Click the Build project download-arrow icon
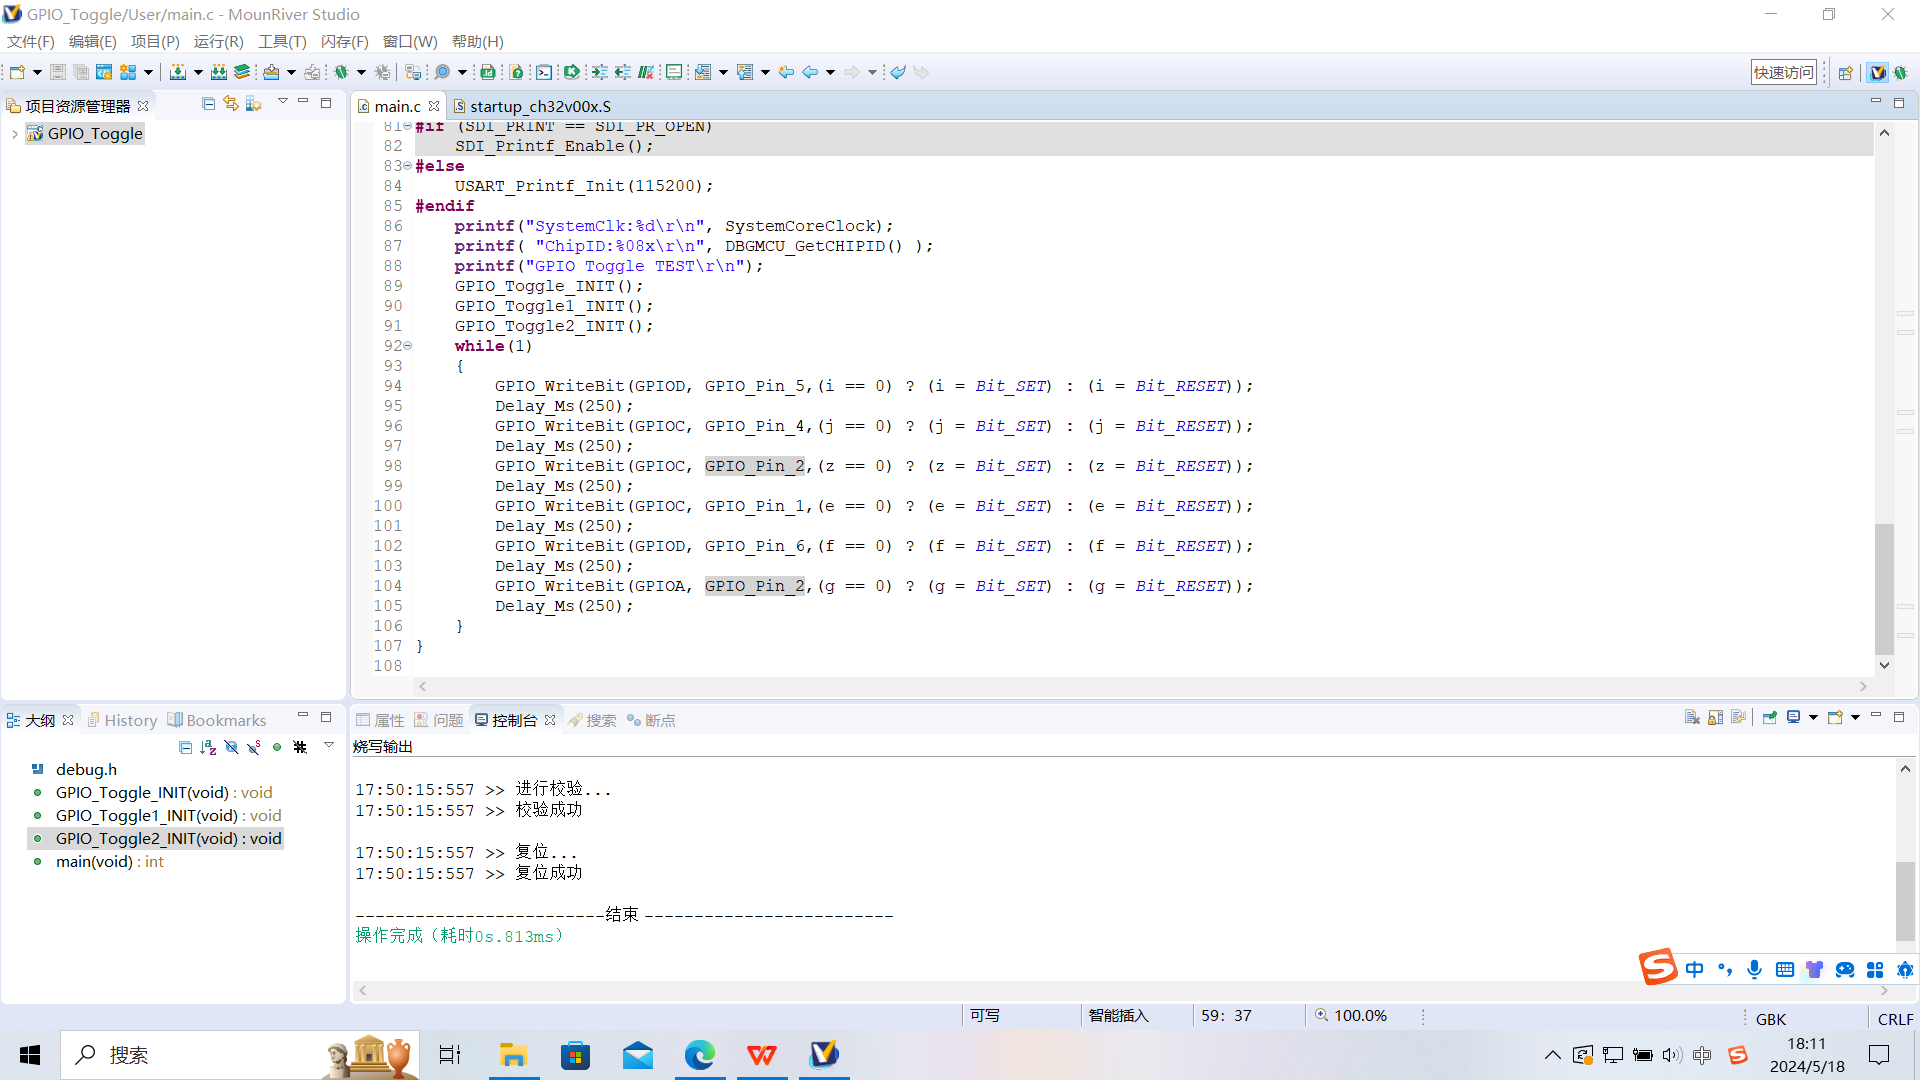The image size is (1920, 1080). point(177,72)
